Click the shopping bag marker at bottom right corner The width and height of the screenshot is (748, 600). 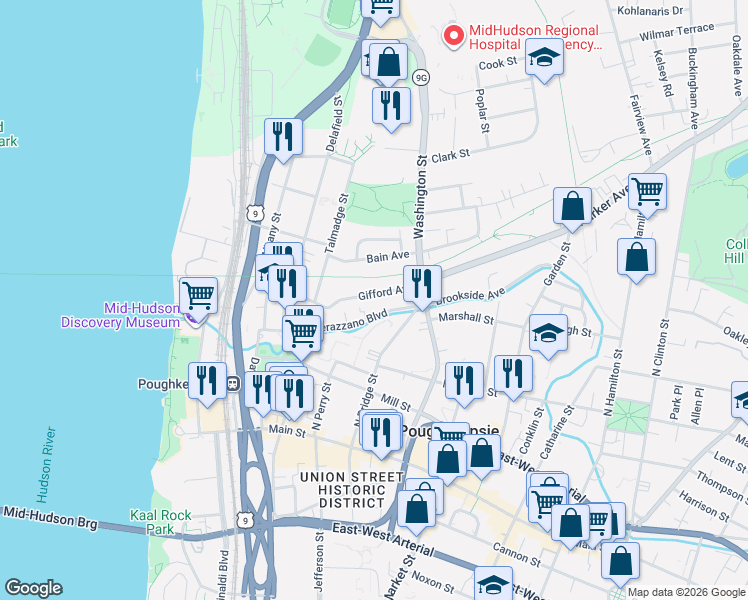[620, 564]
